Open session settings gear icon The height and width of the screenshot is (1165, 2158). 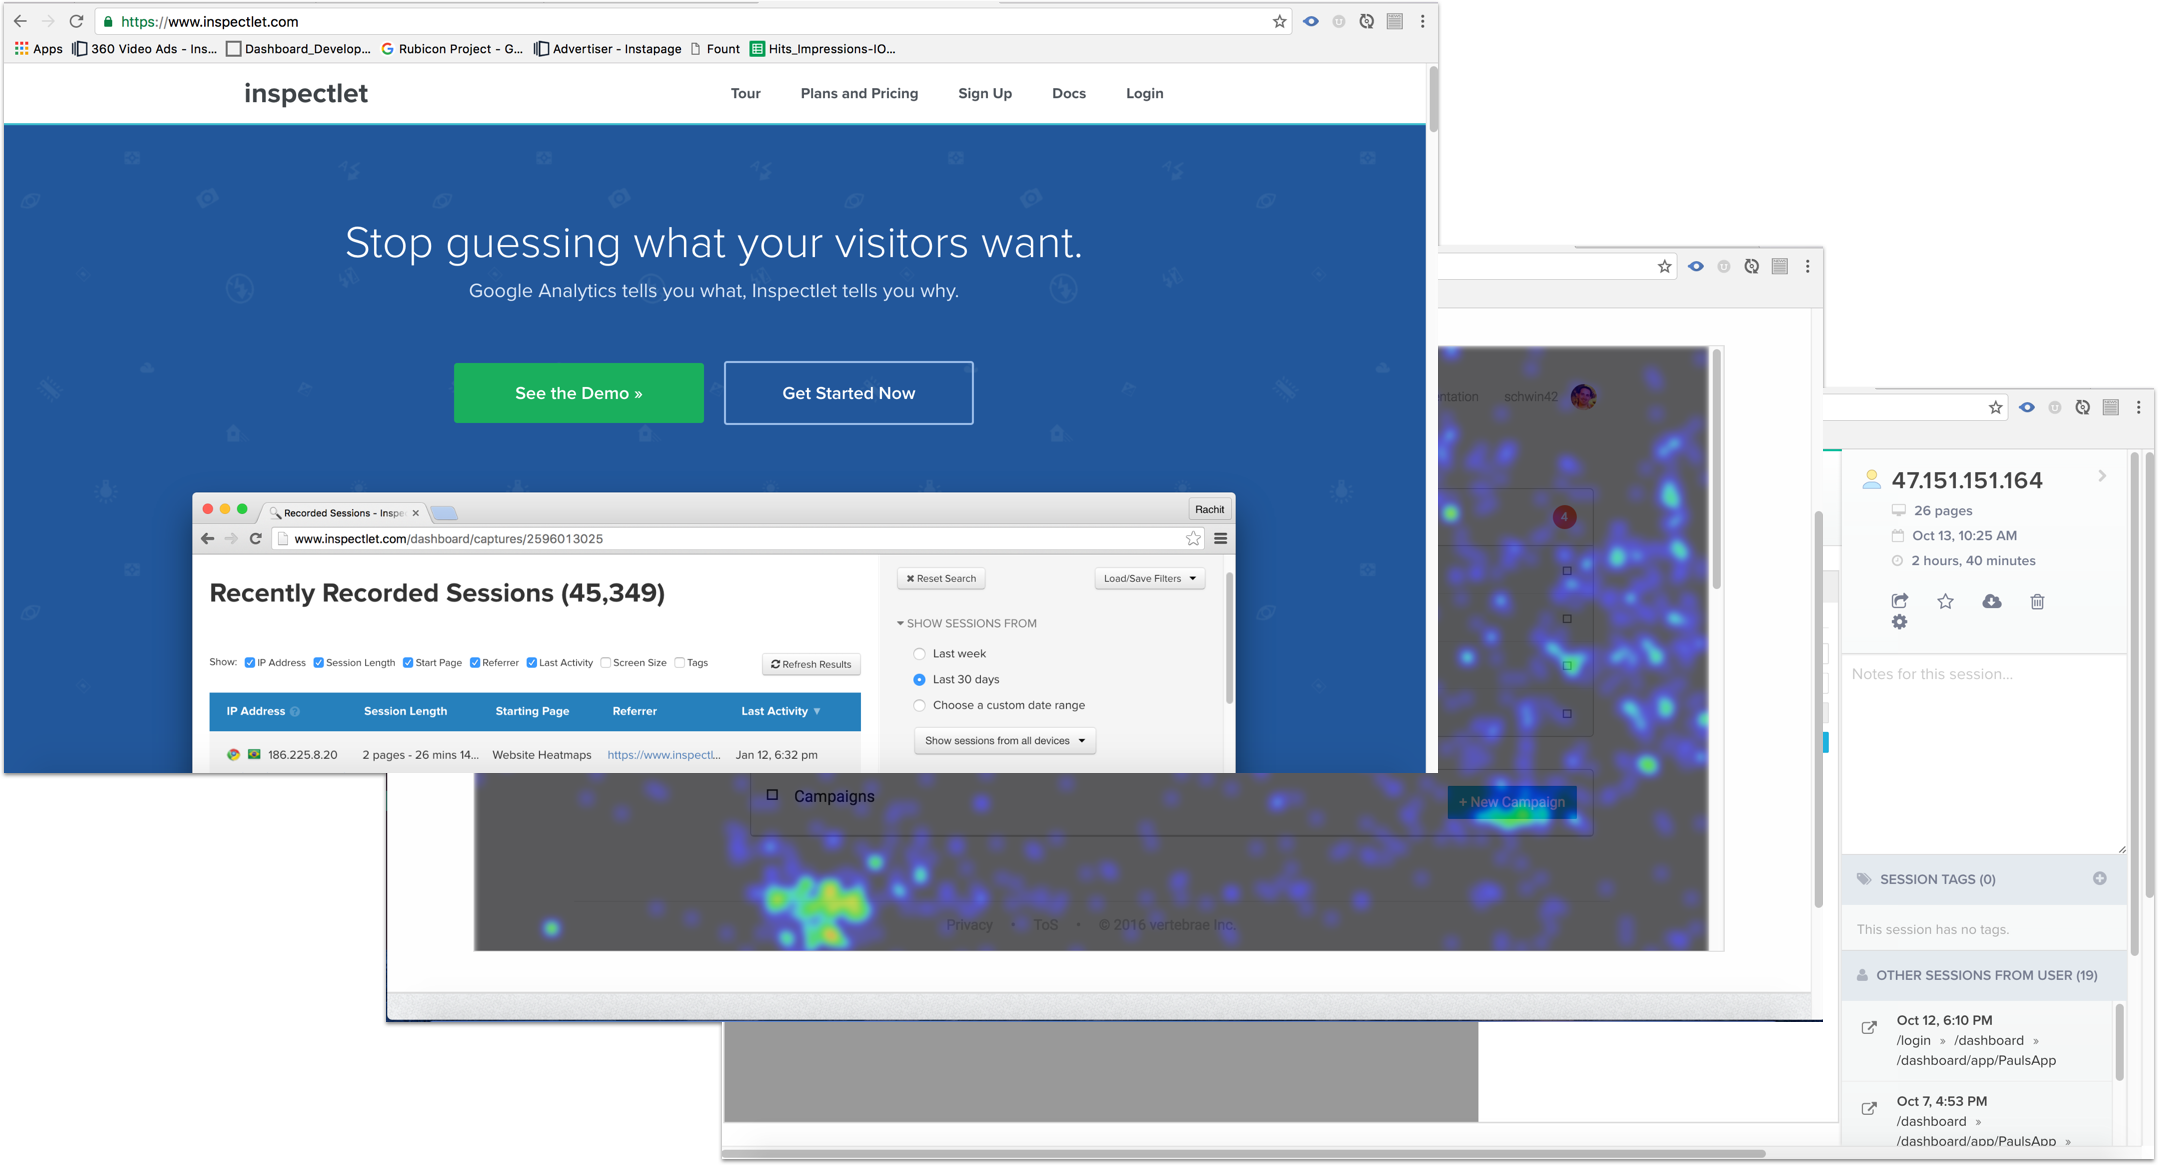point(1899,622)
